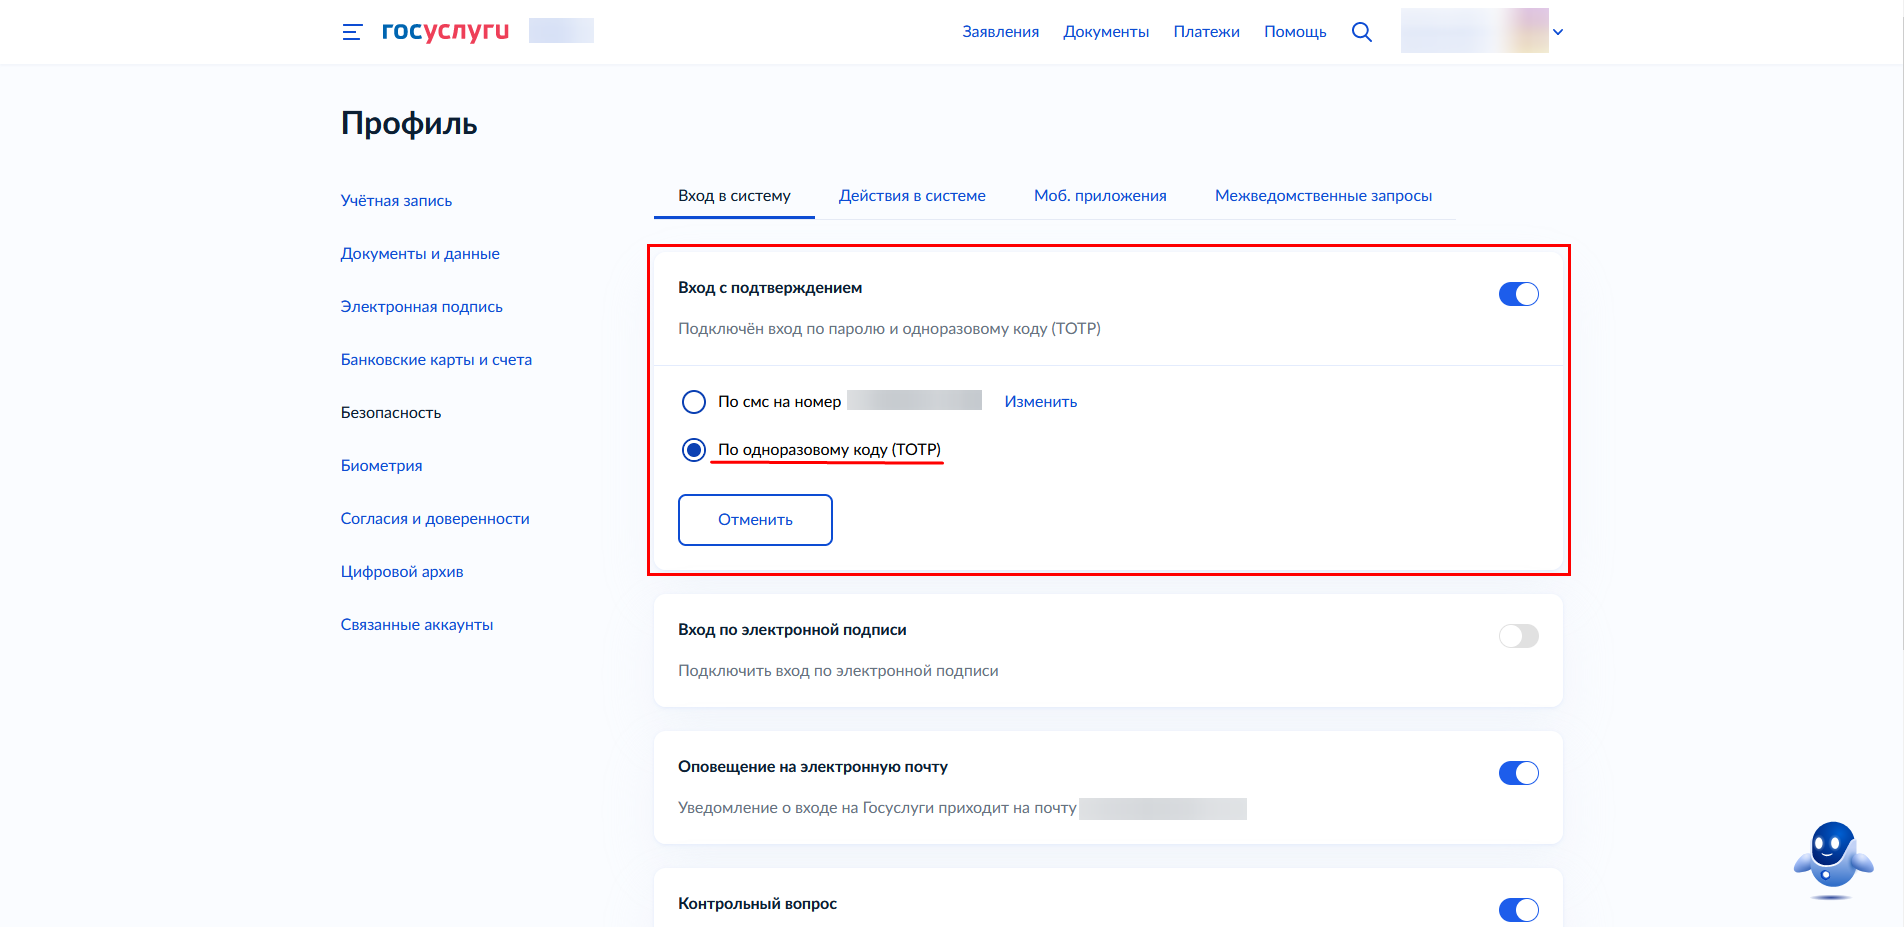Select По одноразовому коду (TOTP)

tap(694, 450)
